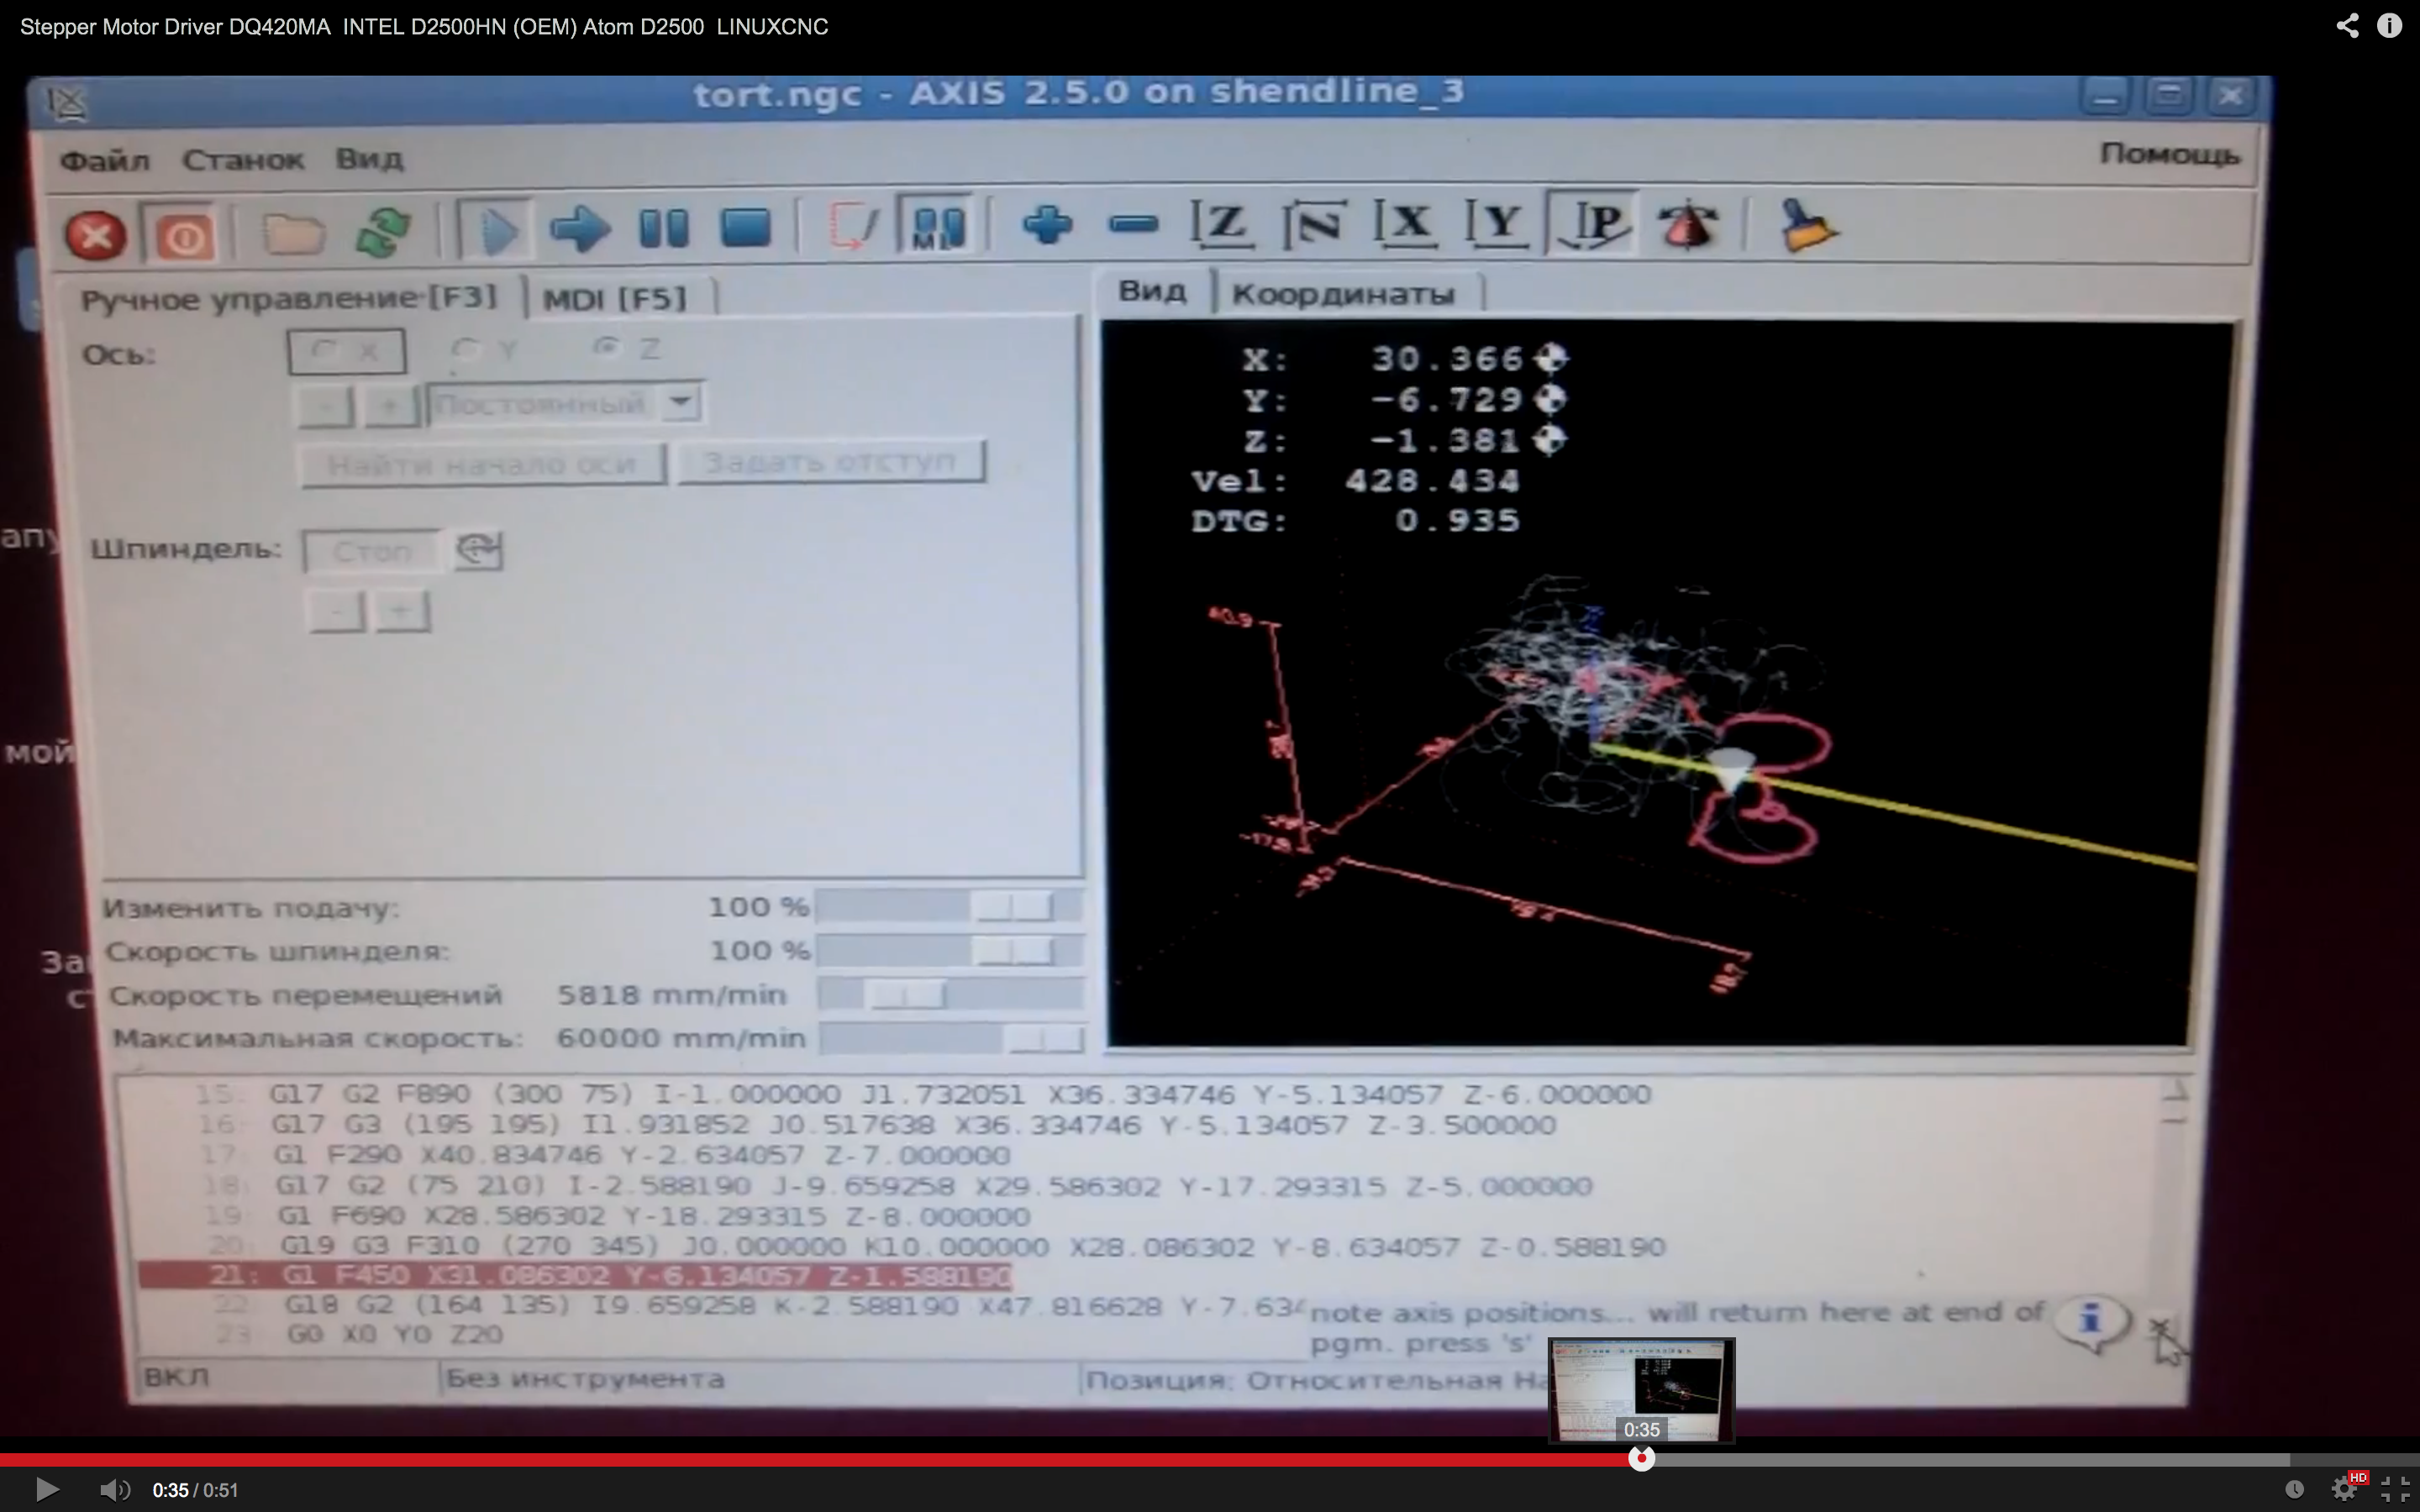Toggle the machine power icon
Image resolution: width=2420 pixels, height=1512 pixels.
click(x=184, y=237)
